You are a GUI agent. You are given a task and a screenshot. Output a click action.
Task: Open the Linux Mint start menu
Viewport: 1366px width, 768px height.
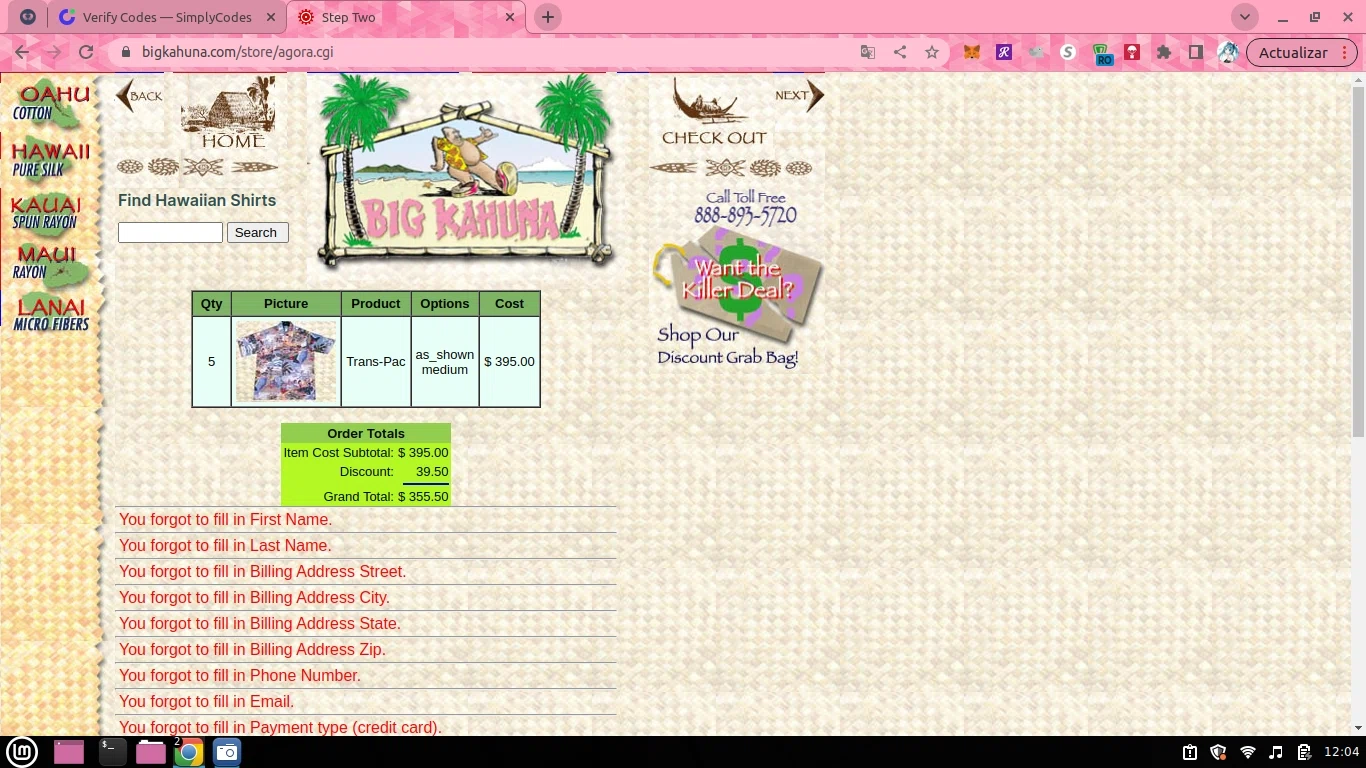point(22,752)
